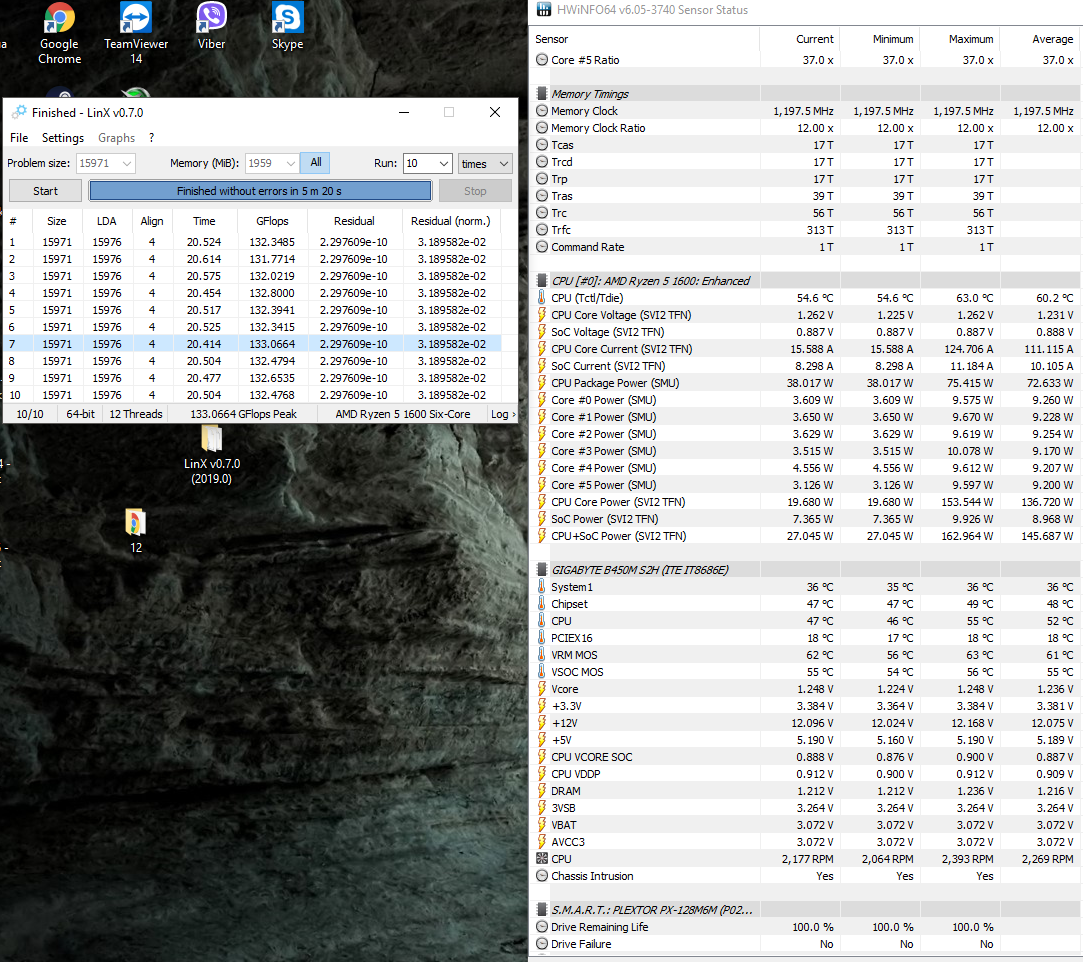Click Finished without errors progress bar
Screen dimensions: 1083x962
pyautogui.click(x=260, y=191)
